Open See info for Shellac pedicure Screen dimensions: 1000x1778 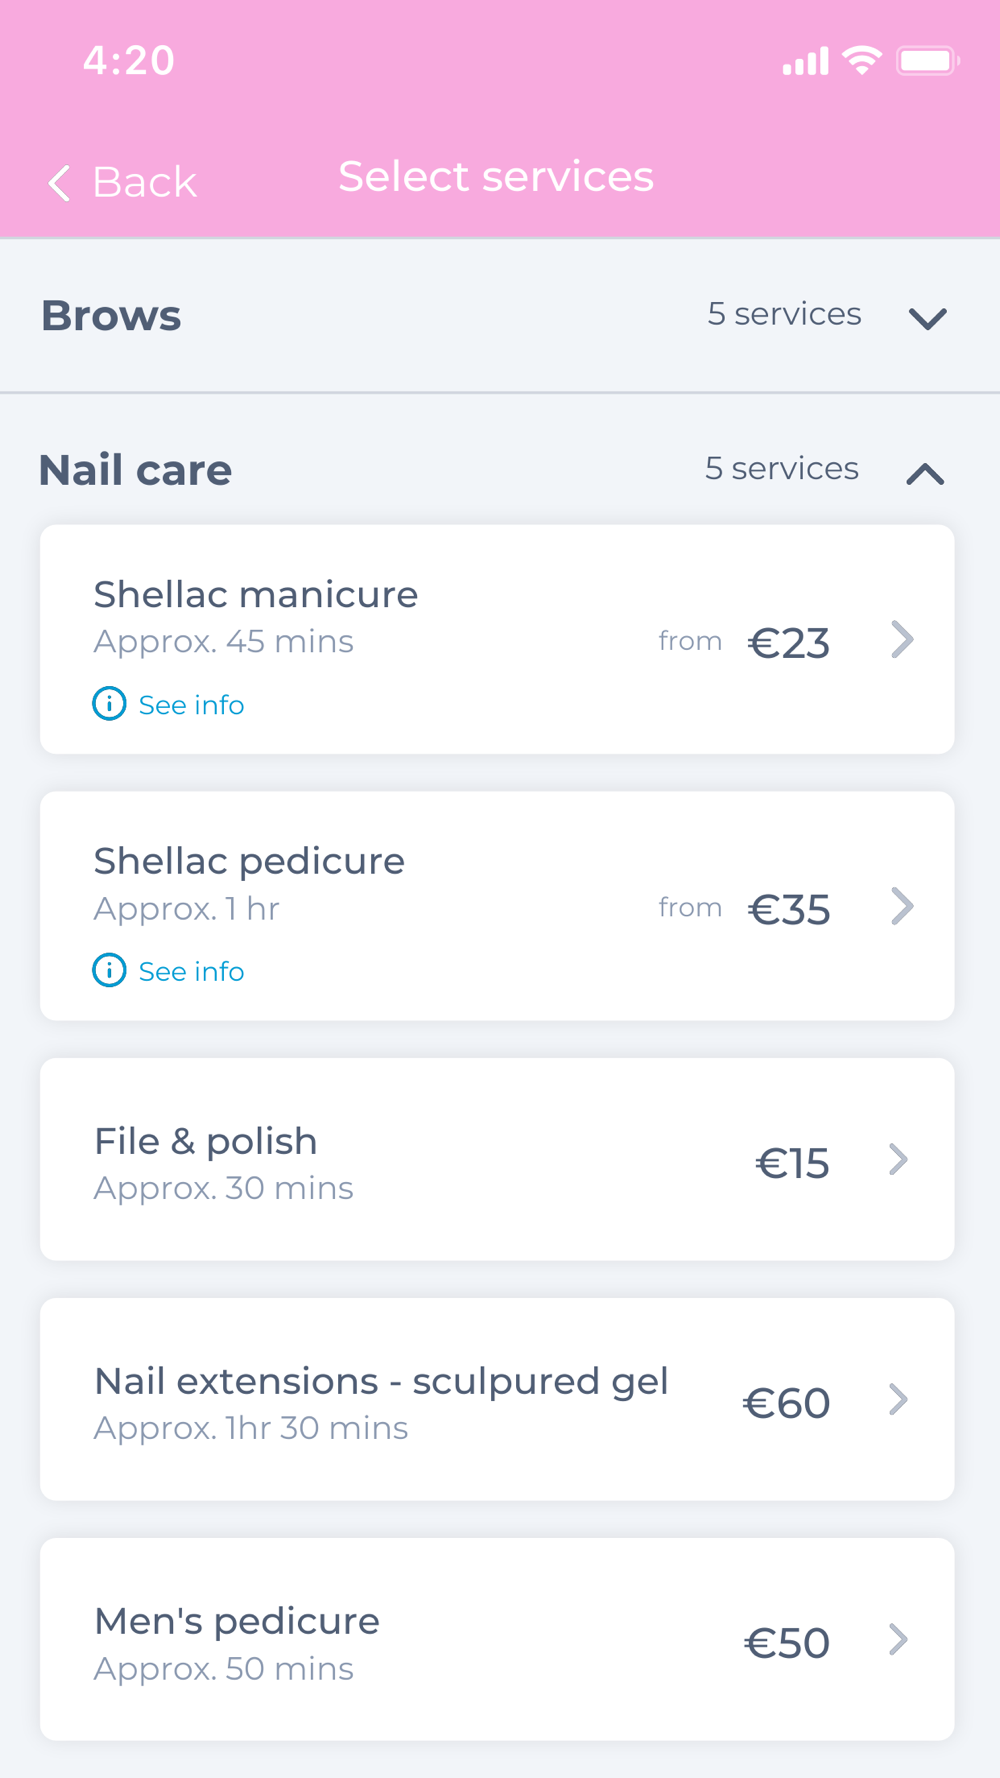191,971
